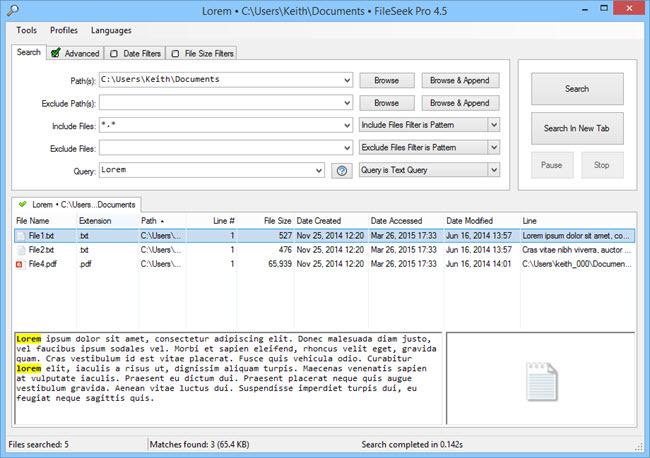Sort by Line # column header
Screen dimensions: 650x458
pyautogui.click(x=212, y=221)
